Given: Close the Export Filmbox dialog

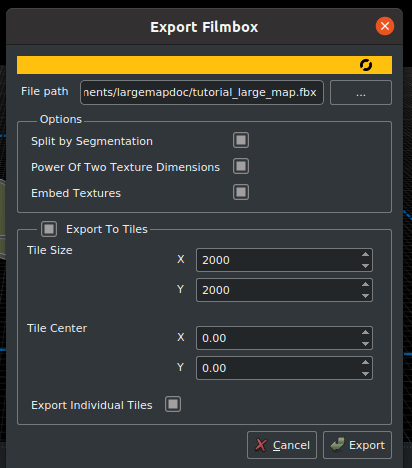Looking at the screenshot, I should [x=385, y=26].
